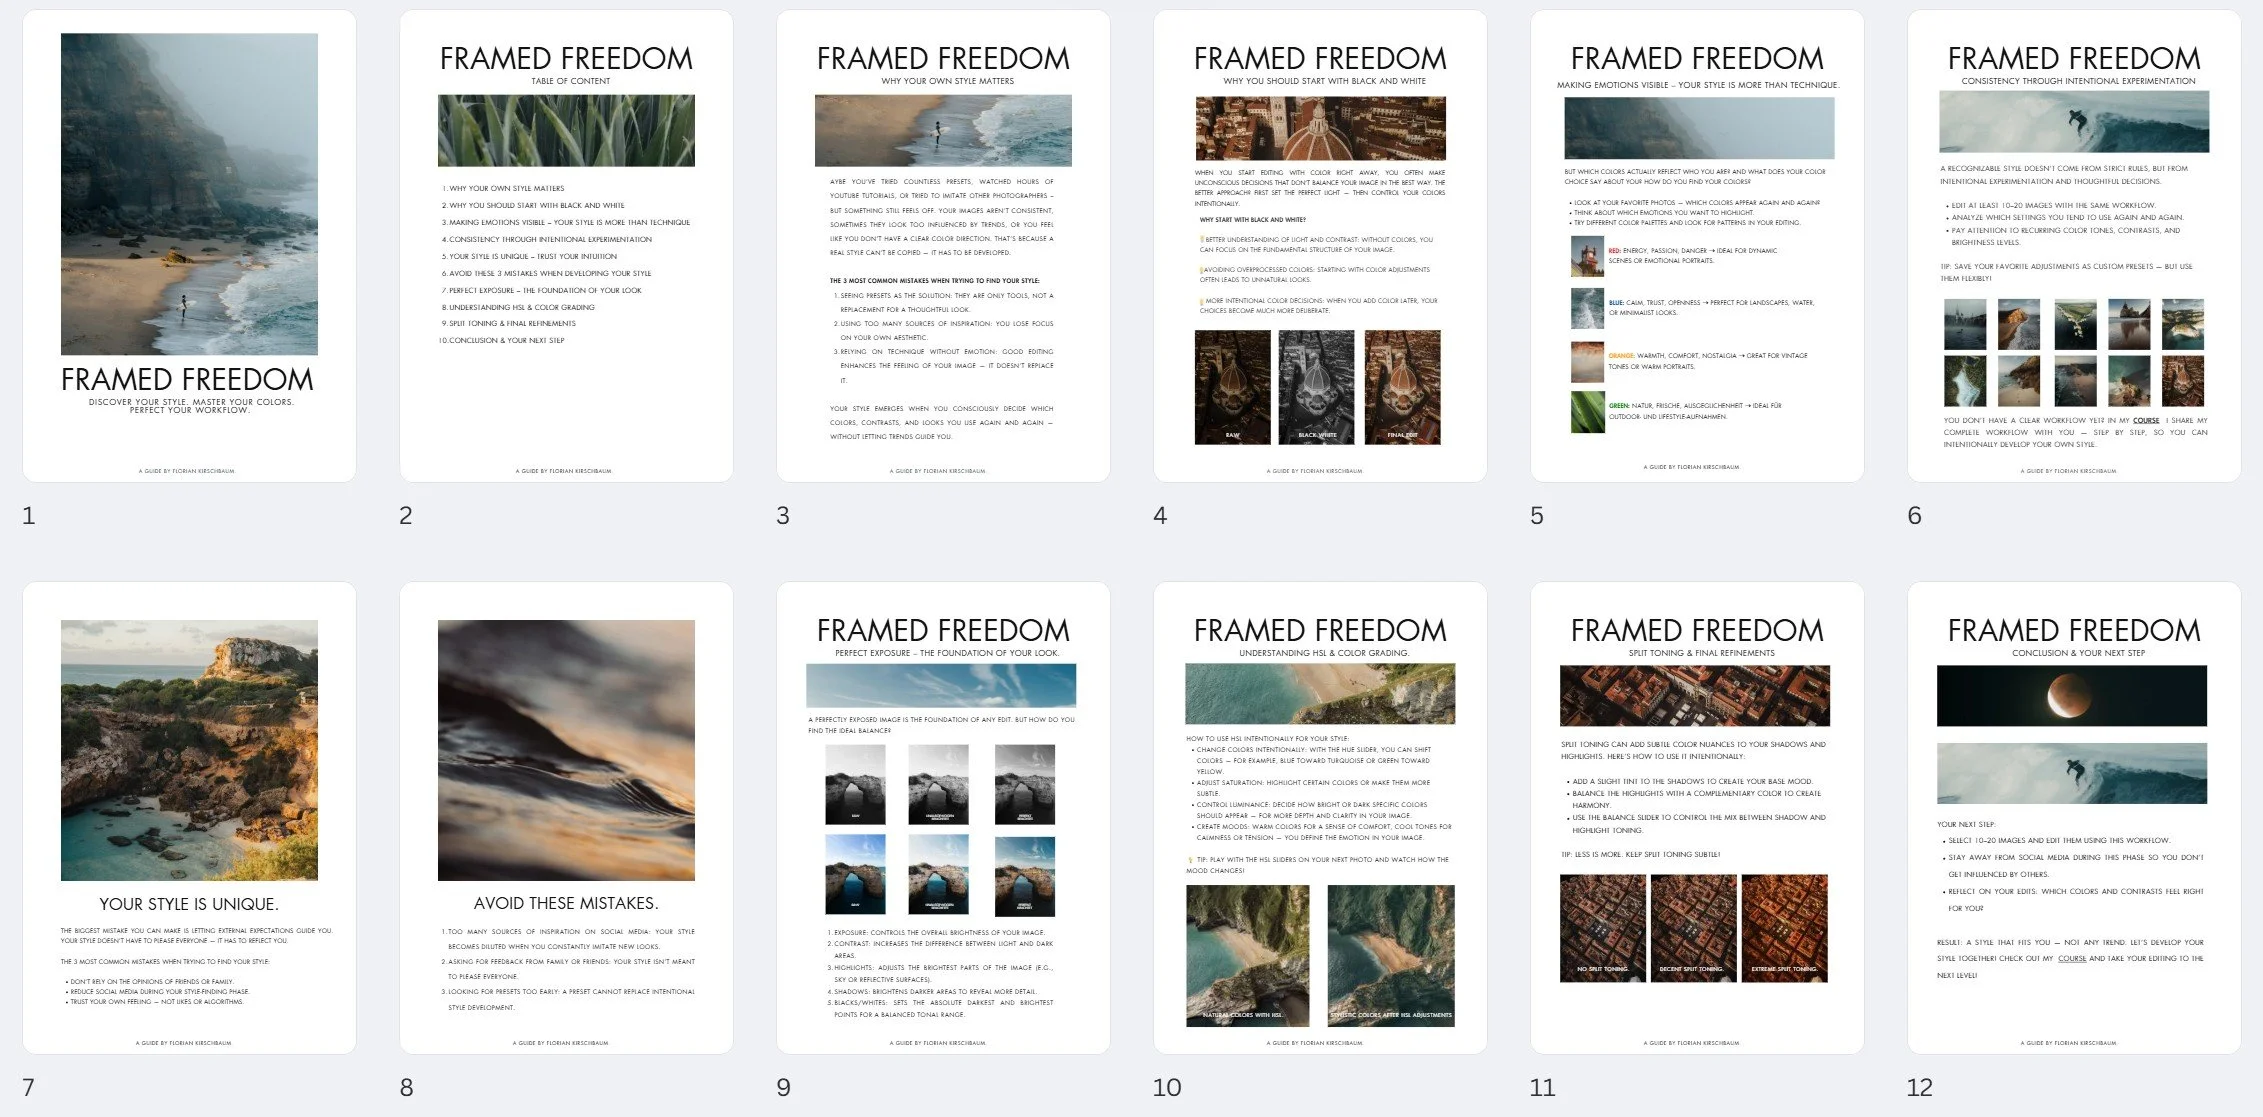Select page 6 Consistency Through Experimentation

click(x=2074, y=246)
